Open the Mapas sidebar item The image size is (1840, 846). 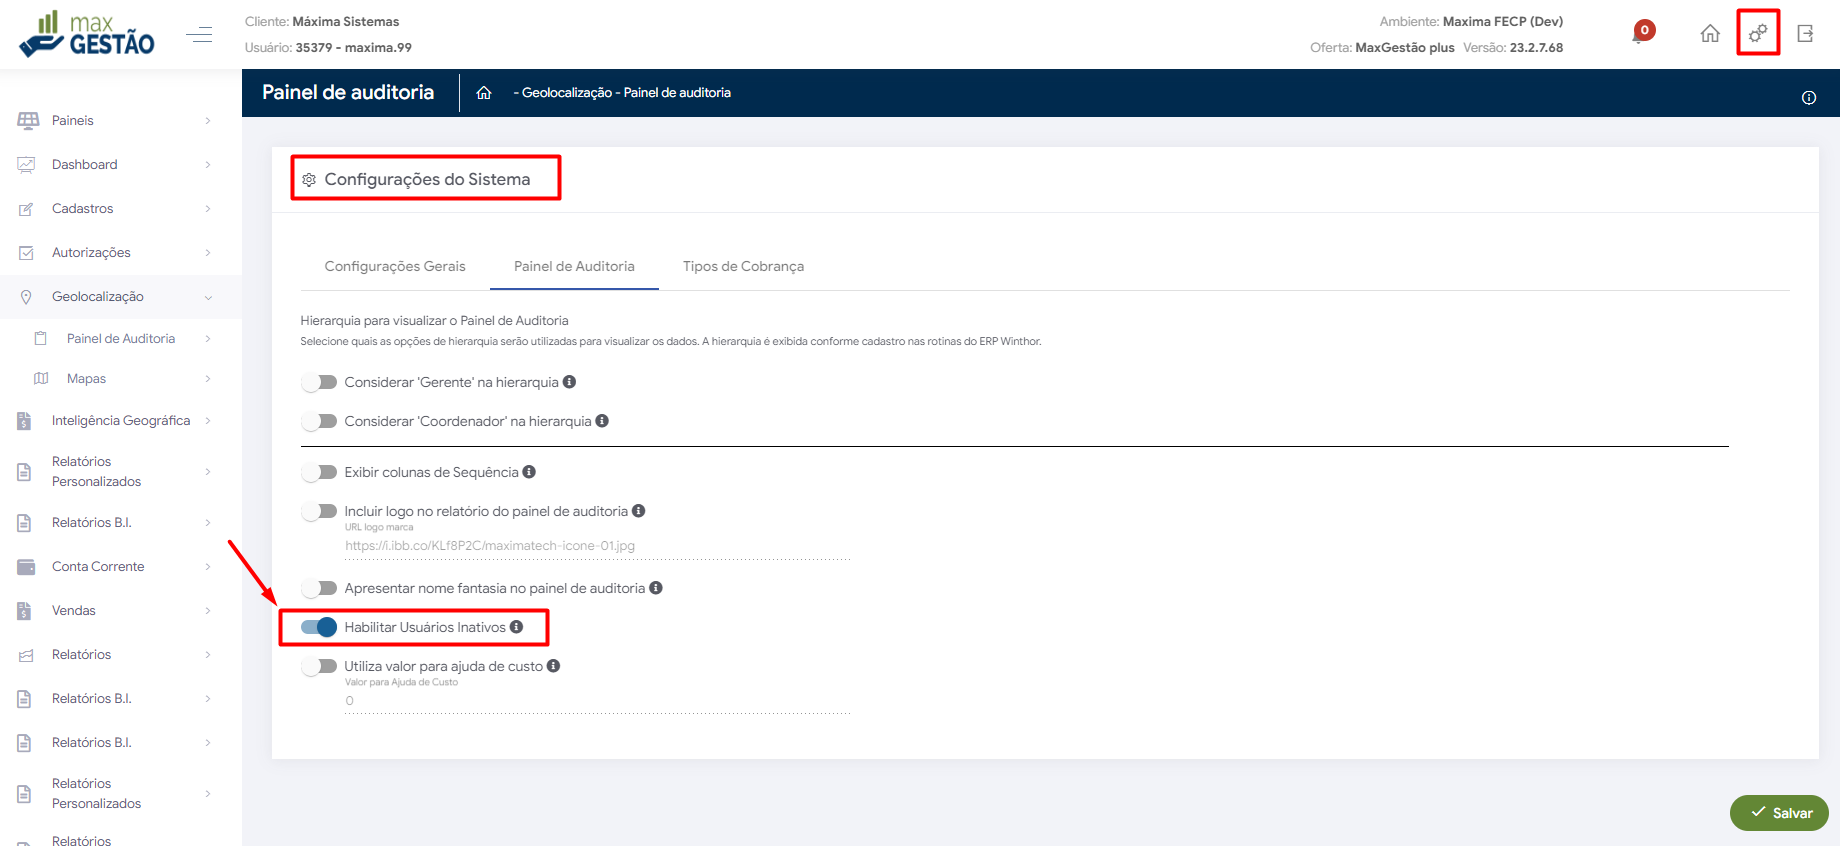tap(86, 379)
